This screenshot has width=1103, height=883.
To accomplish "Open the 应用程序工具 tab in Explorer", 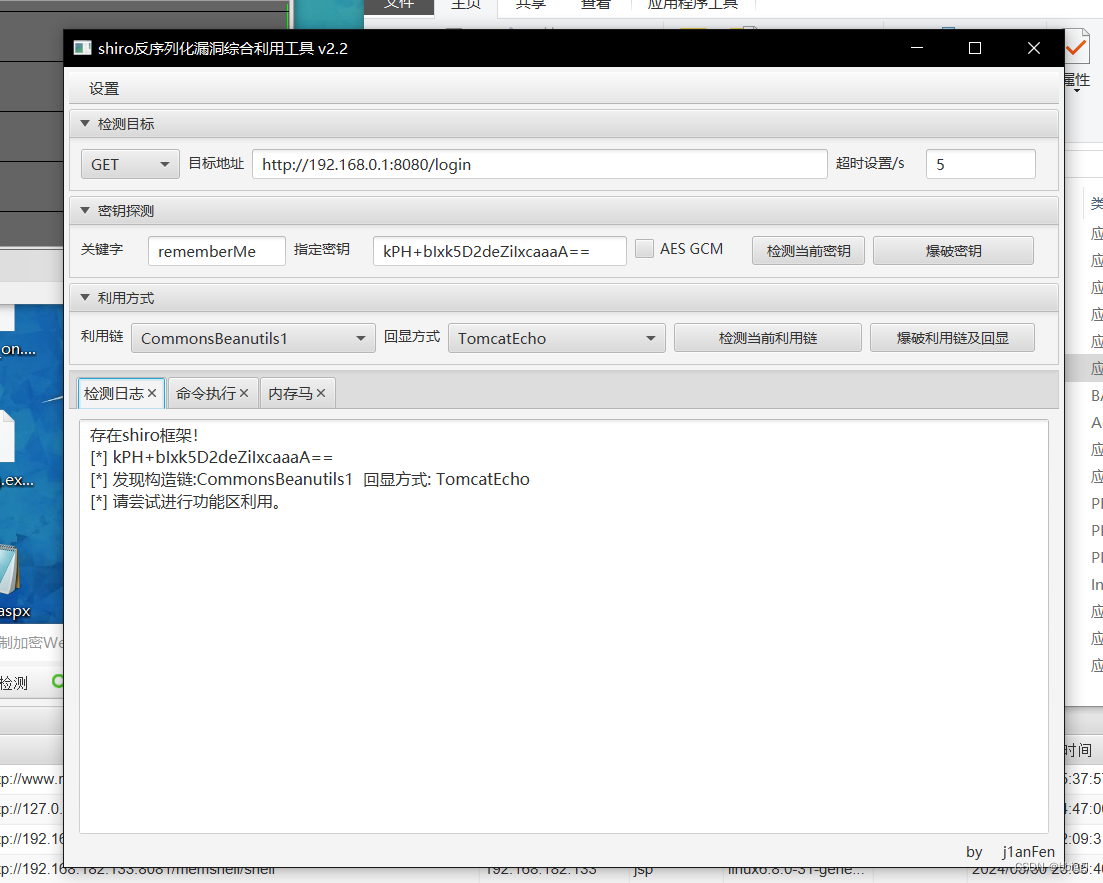I will [692, 4].
